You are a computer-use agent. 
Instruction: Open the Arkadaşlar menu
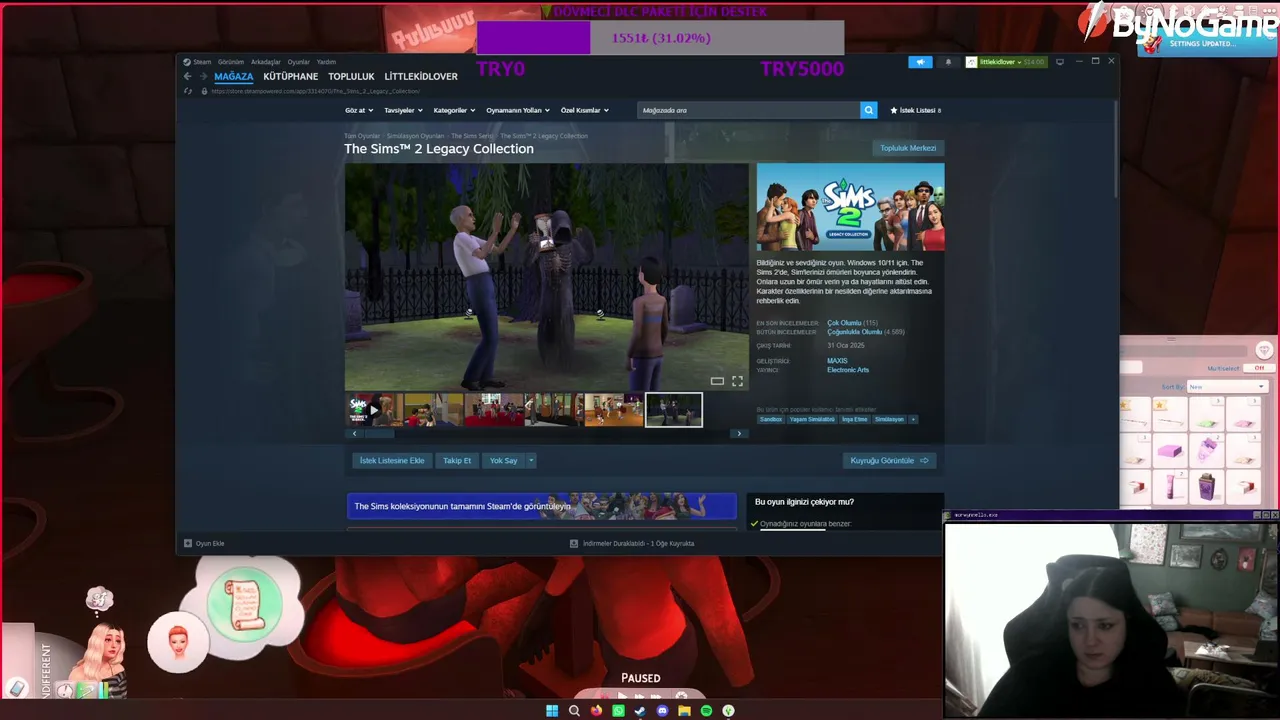[266, 62]
